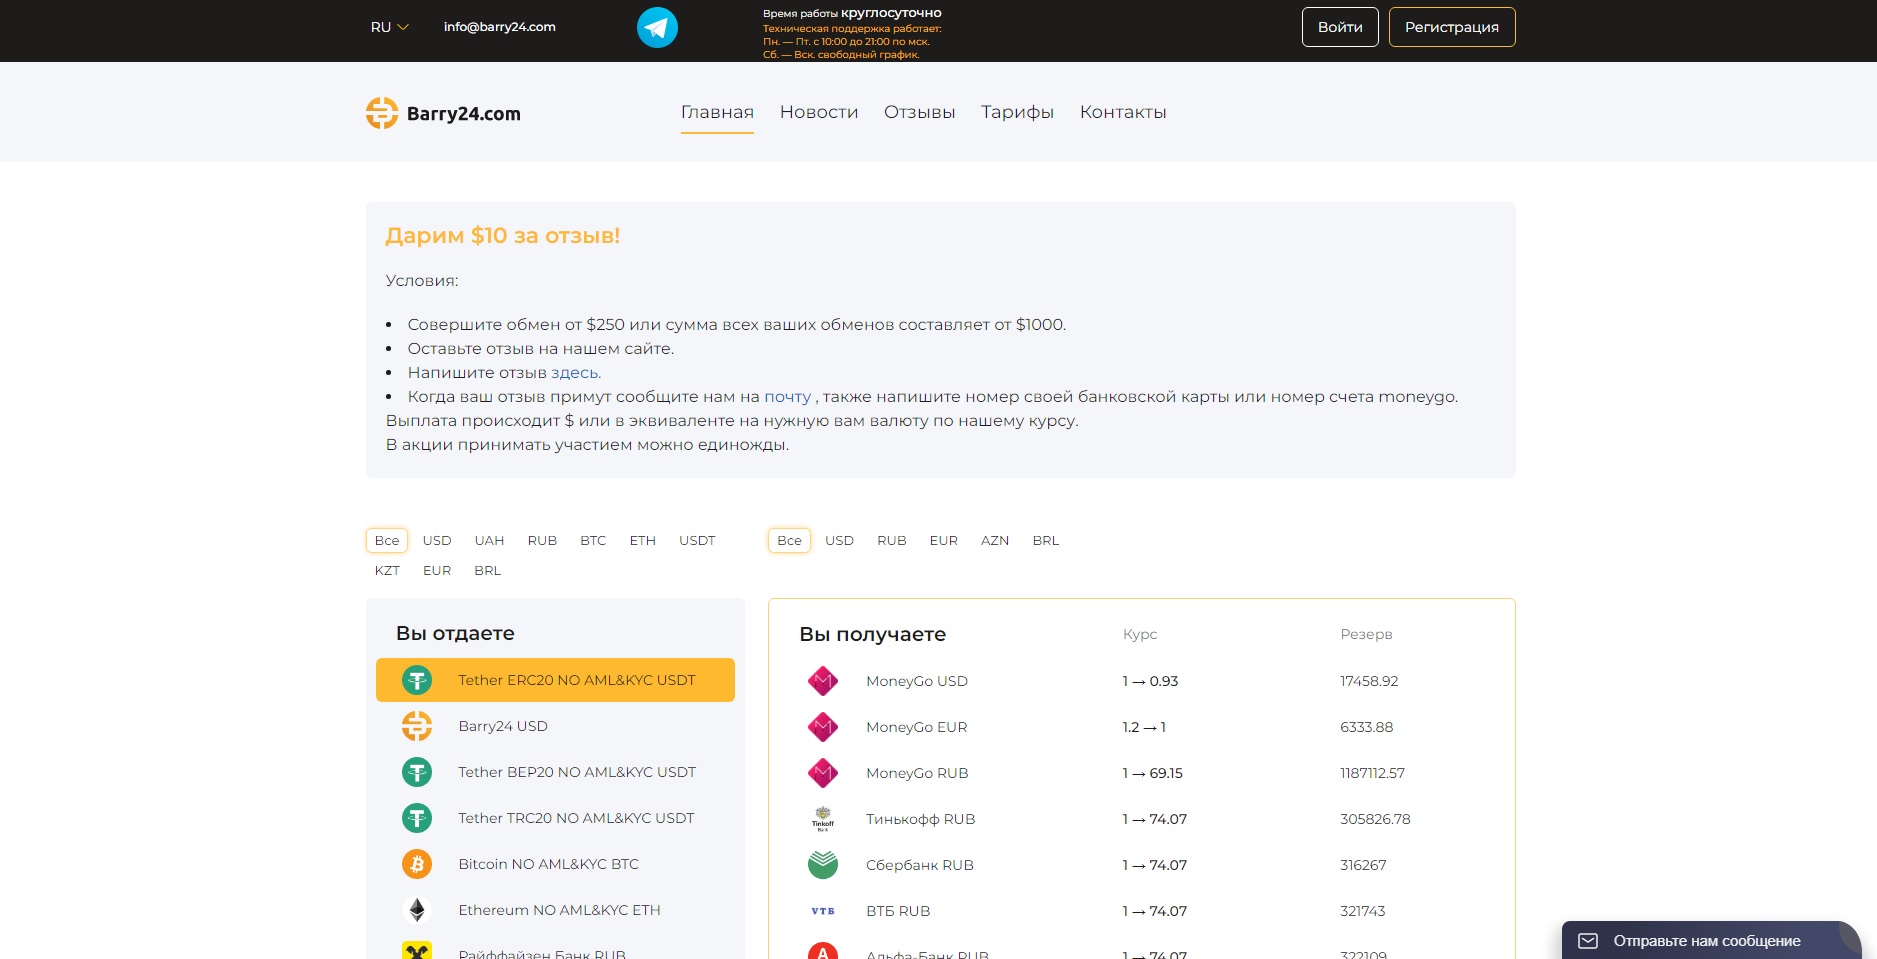This screenshot has width=1877, height=959.
Task: Filter give currencies by EUR
Action: pyautogui.click(x=437, y=571)
